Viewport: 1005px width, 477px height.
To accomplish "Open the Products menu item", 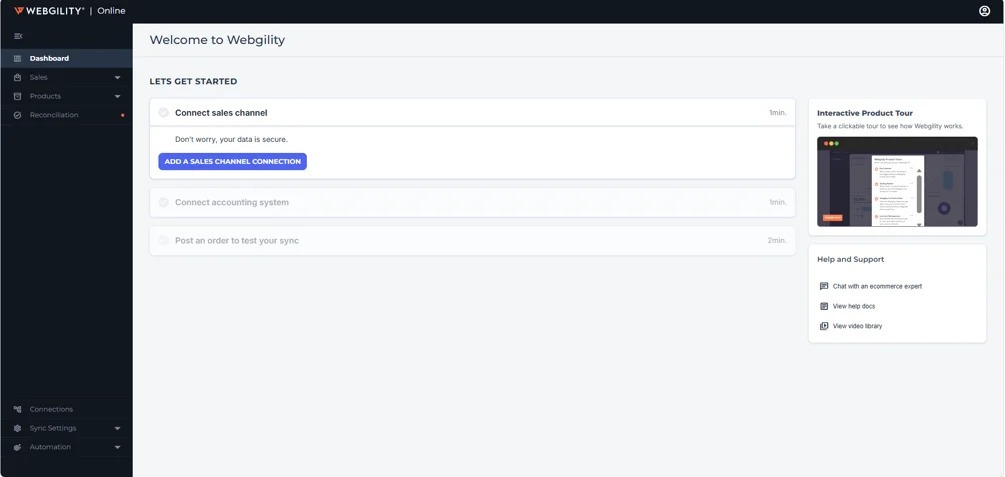I will tap(66, 96).
